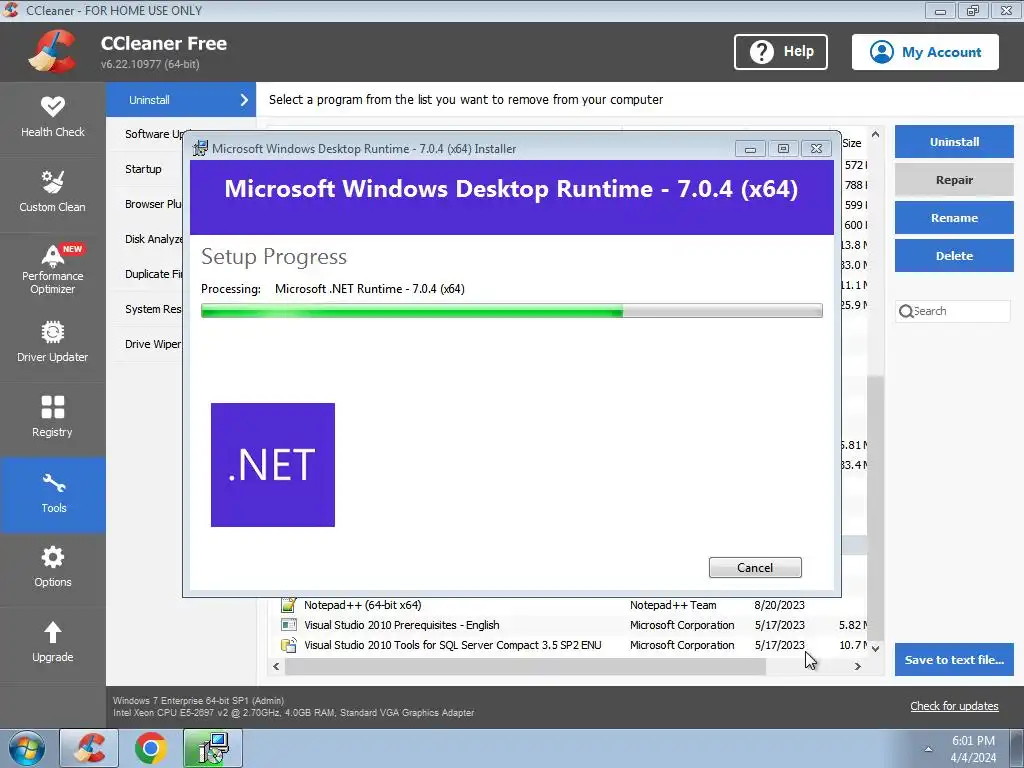The height and width of the screenshot is (768, 1024).
Task: Switch to installer taskbar icon
Action: point(213,748)
